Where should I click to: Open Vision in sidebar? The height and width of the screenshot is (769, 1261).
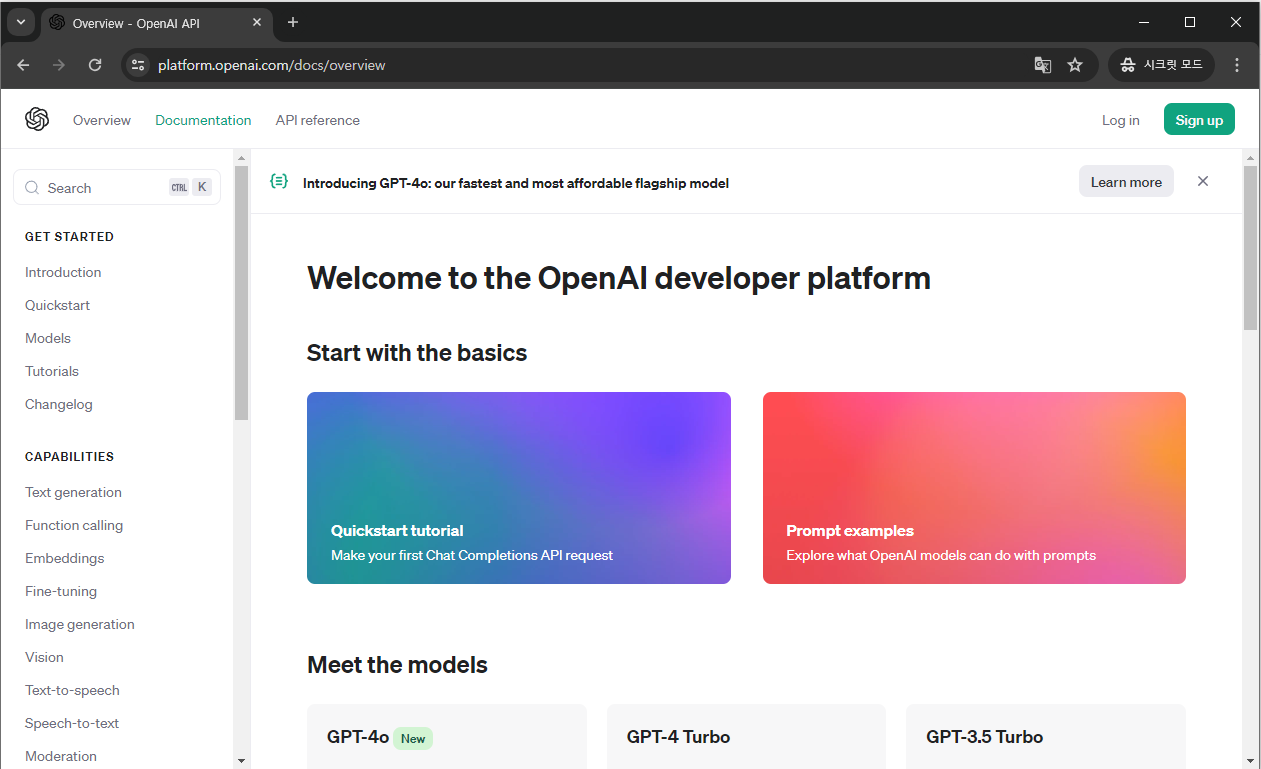pyautogui.click(x=44, y=657)
